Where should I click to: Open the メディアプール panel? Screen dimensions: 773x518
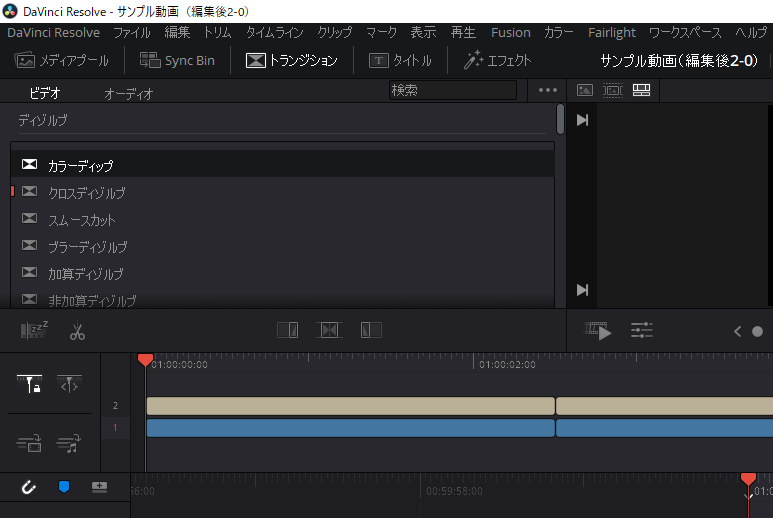coord(62,61)
